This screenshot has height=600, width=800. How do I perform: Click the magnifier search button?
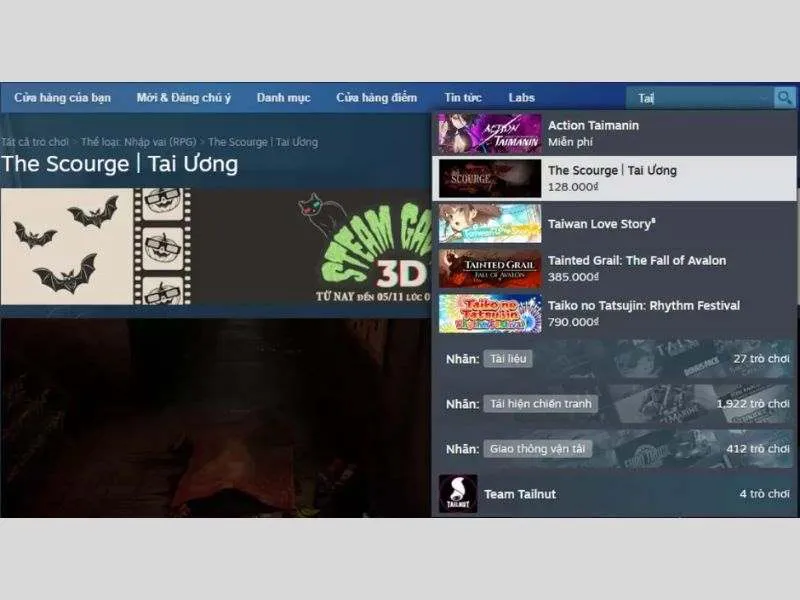point(784,97)
